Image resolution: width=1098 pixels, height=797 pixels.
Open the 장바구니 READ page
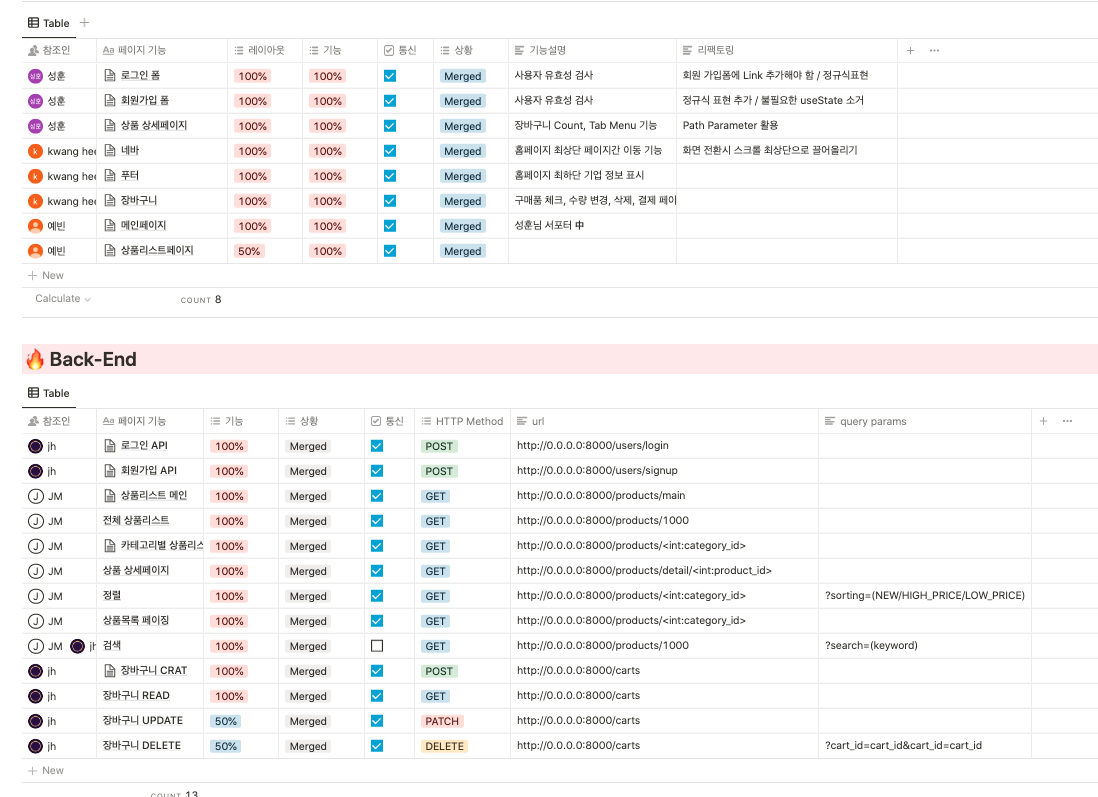pos(136,695)
